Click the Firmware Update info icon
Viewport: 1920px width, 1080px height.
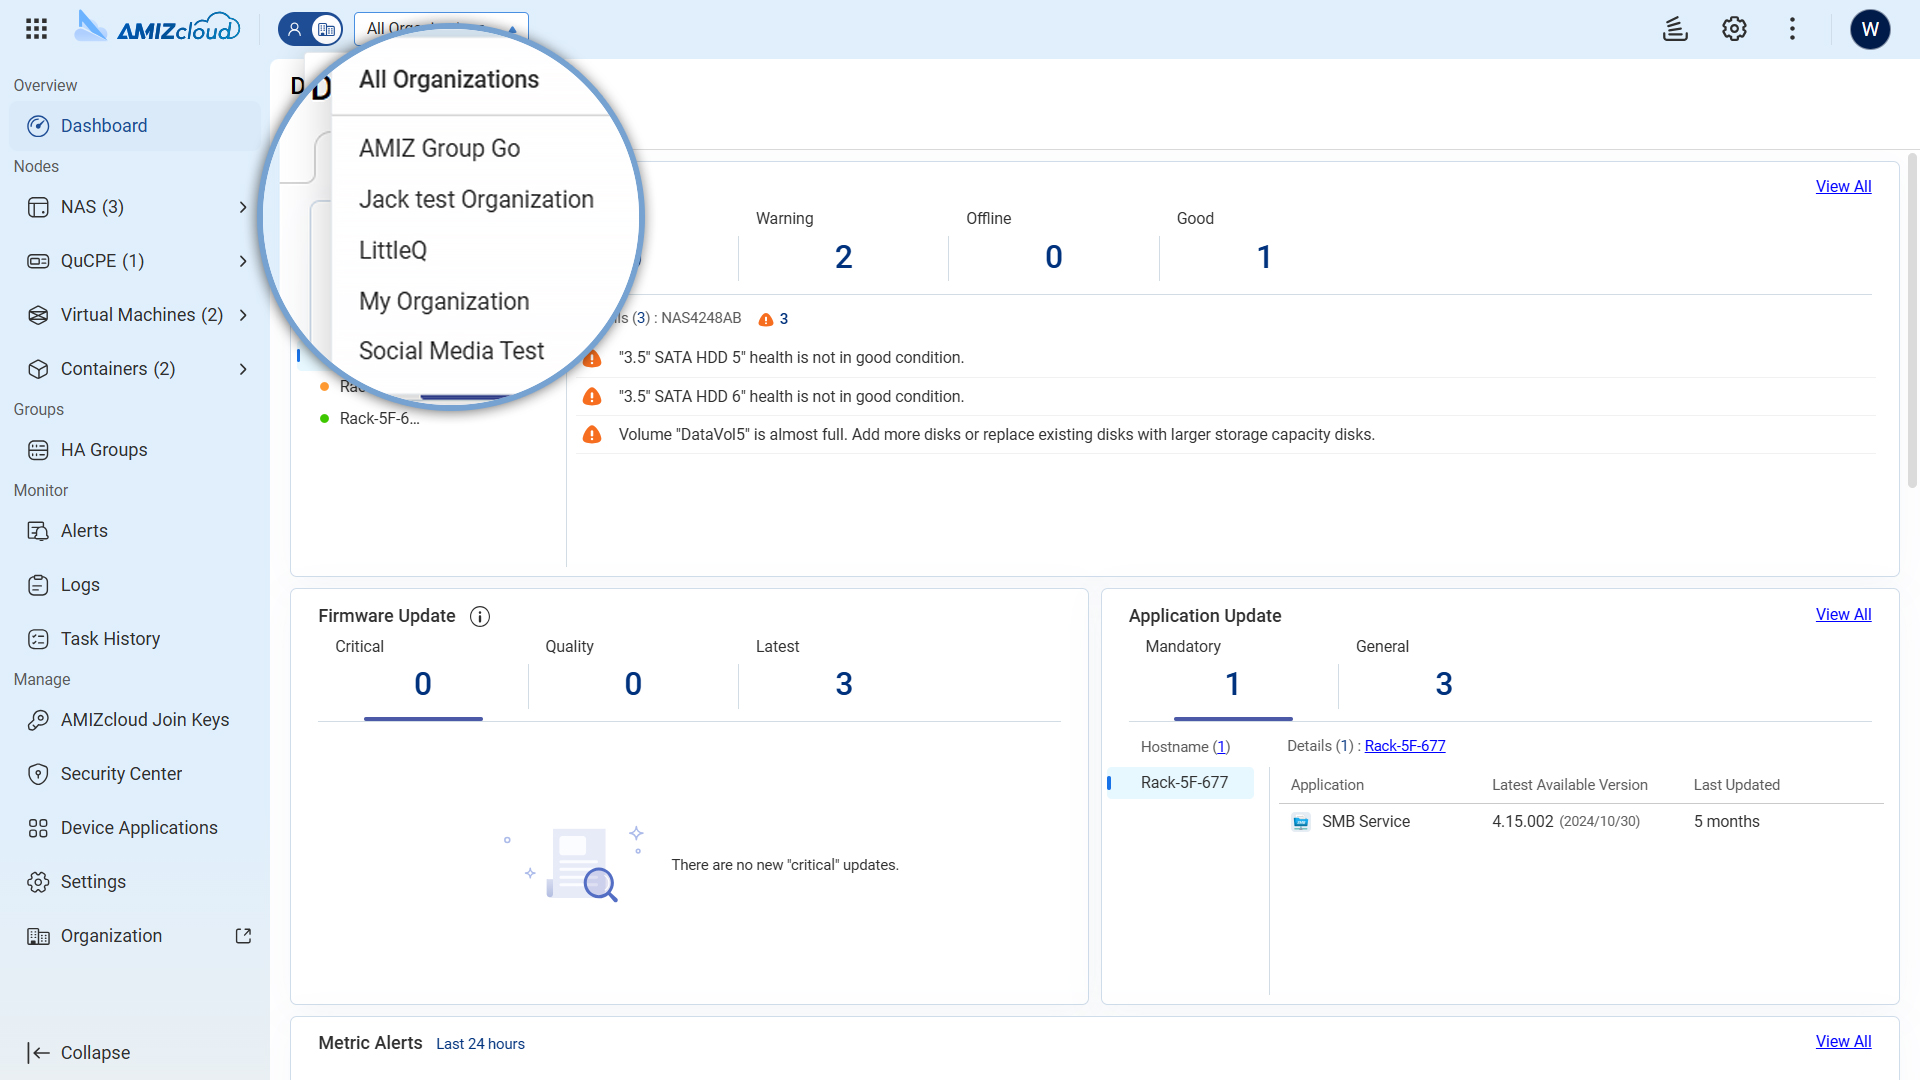coord(480,616)
